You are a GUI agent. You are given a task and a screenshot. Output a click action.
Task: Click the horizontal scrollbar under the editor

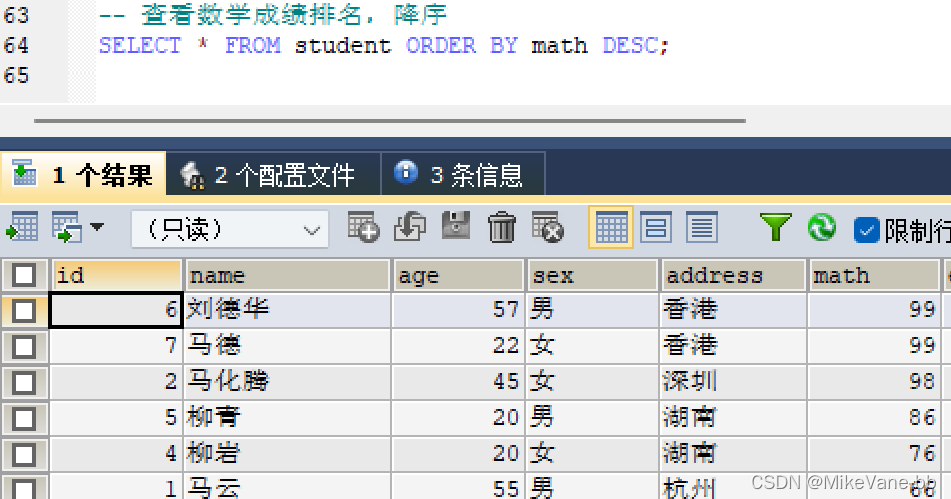point(390,121)
